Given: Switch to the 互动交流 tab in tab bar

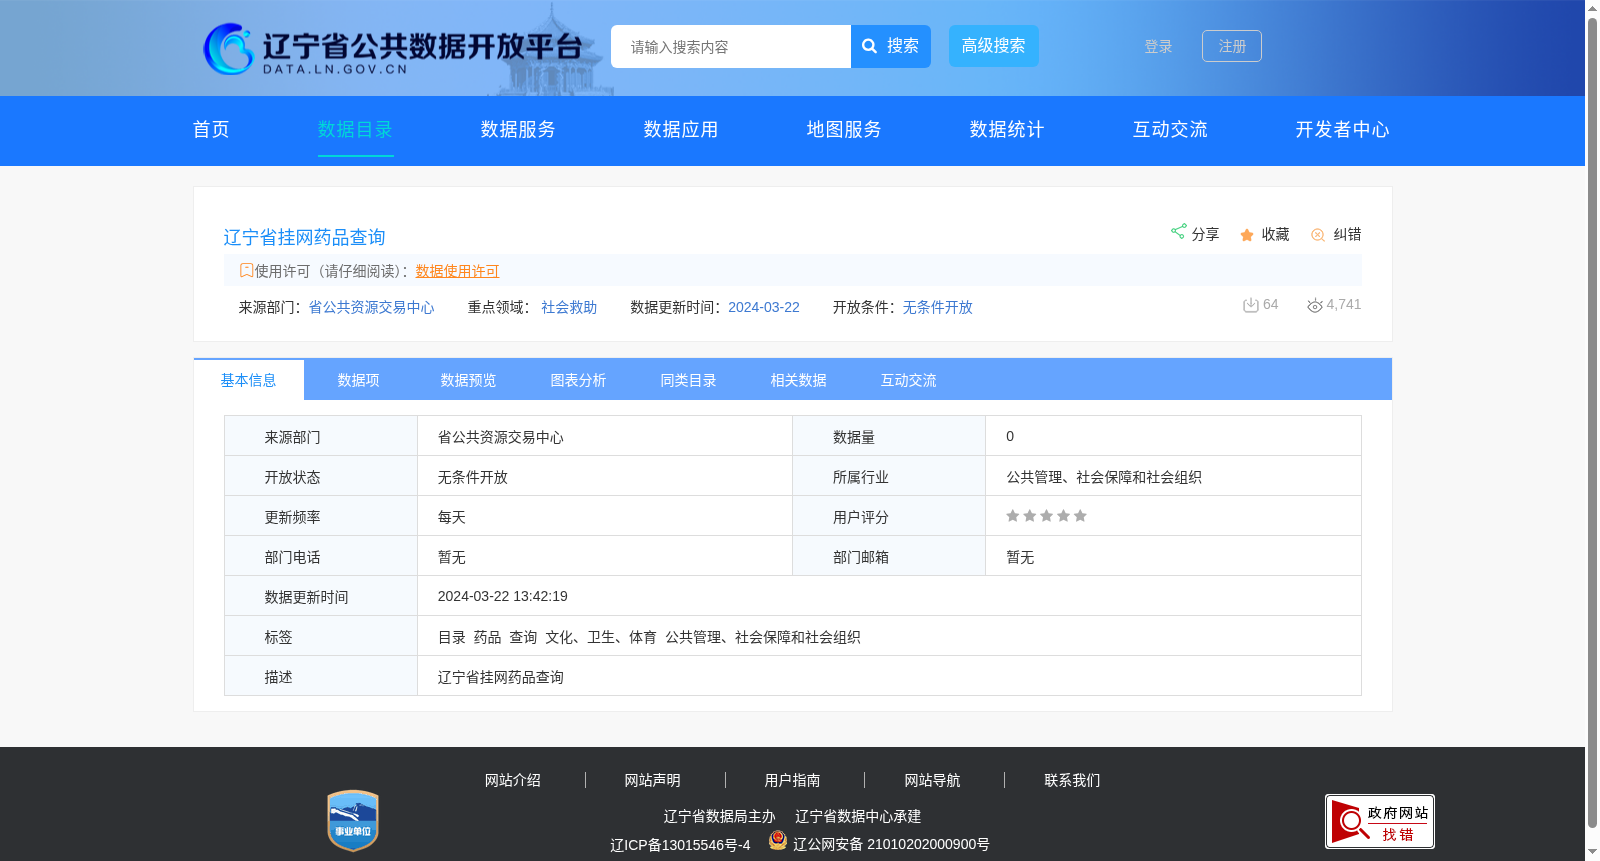Looking at the screenshot, I should [x=909, y=380].
